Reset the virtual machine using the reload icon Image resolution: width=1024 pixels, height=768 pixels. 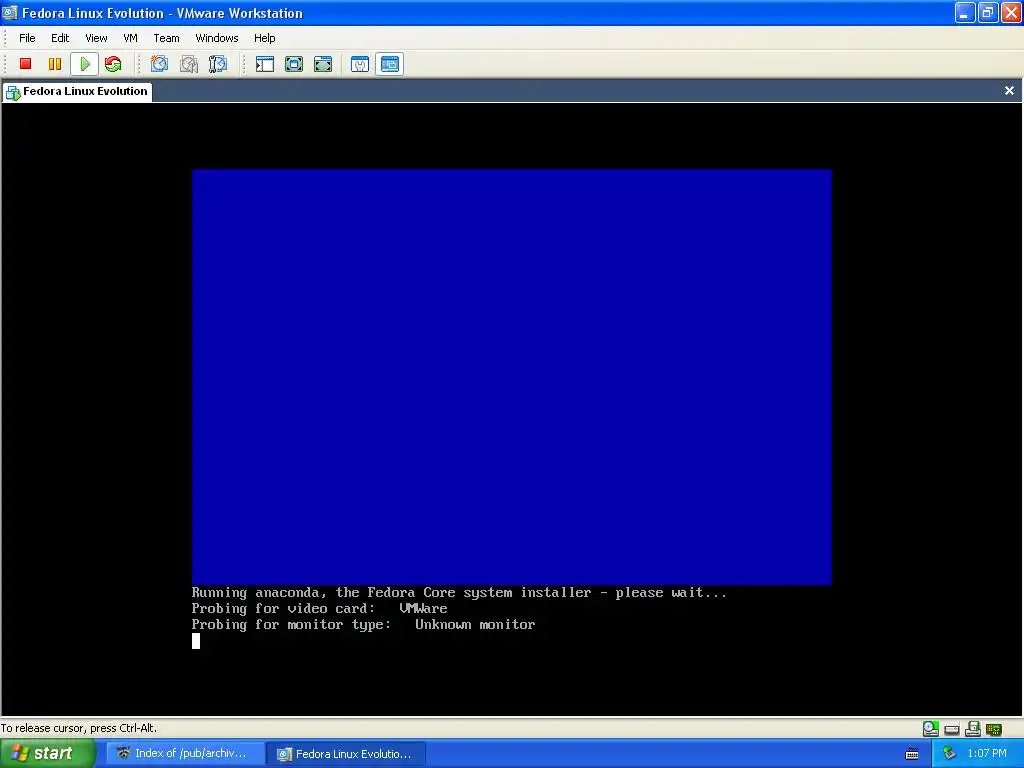click(x=113, y=64)
